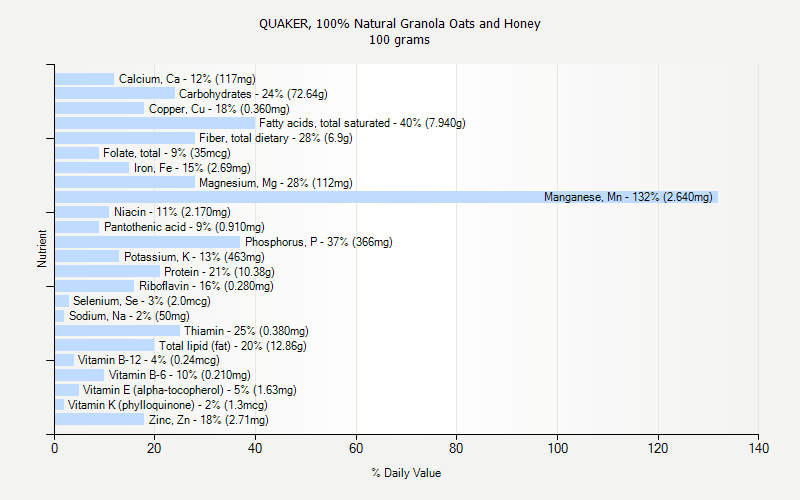Click 'Riboflavin - 16% (0.280mg)' label
The image size is (800, 500).
pyautogui.click(x=206, y=286)
